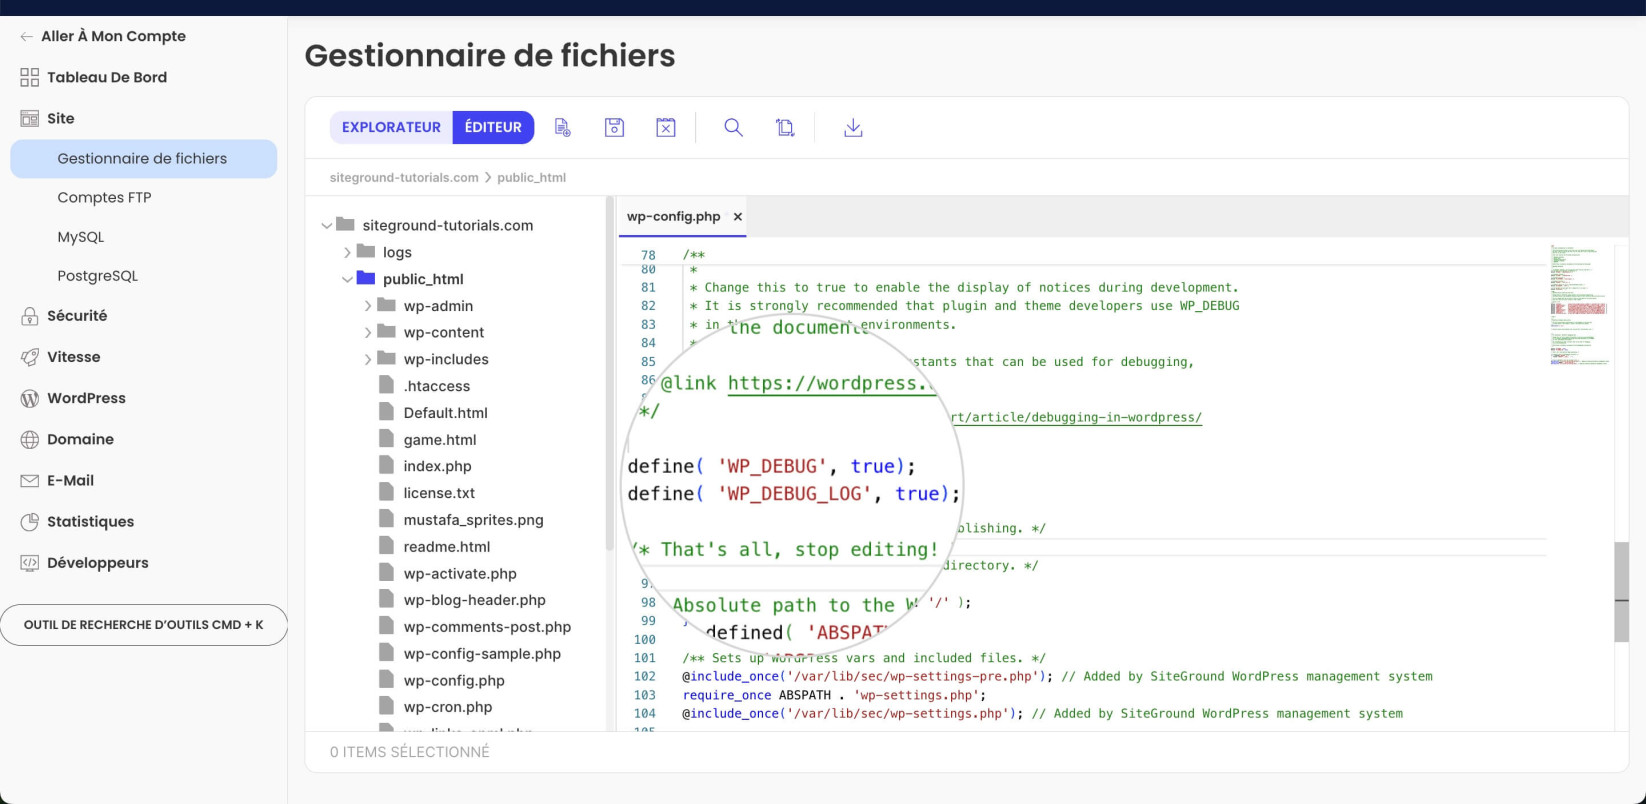This screenshot has width=1646, height=804.
Task: Click the Domaine globe icon
Action: pos(29,439)
